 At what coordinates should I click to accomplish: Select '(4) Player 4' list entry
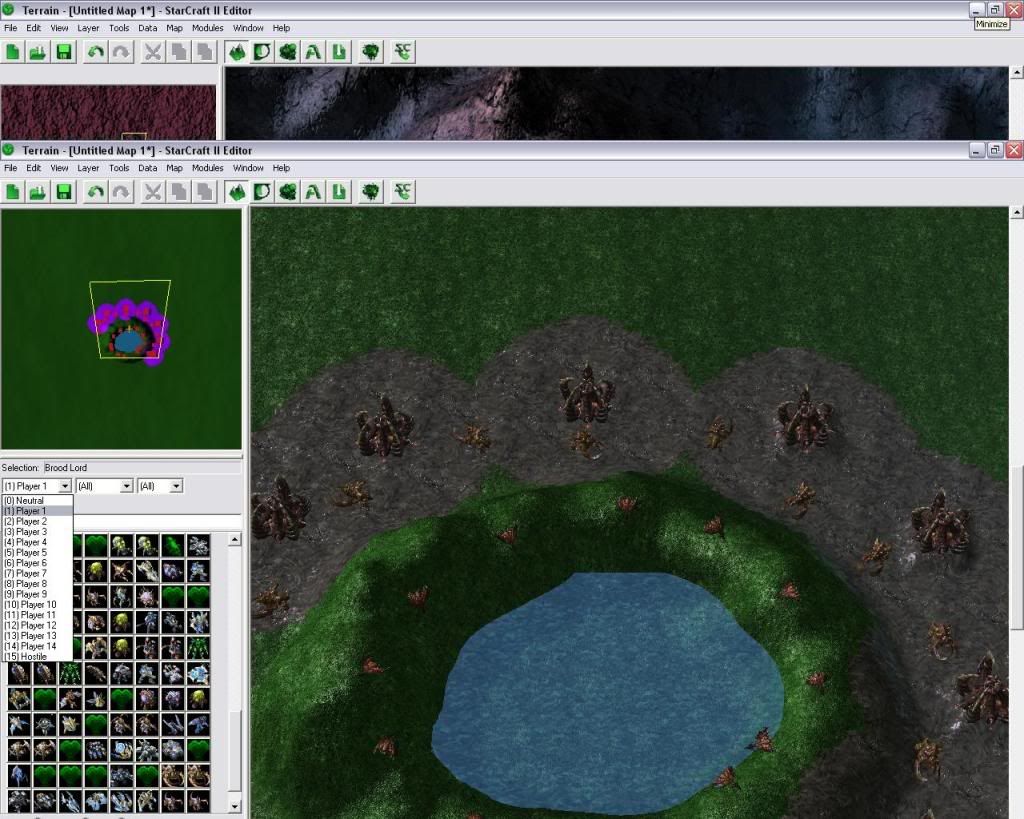[37, 542]
